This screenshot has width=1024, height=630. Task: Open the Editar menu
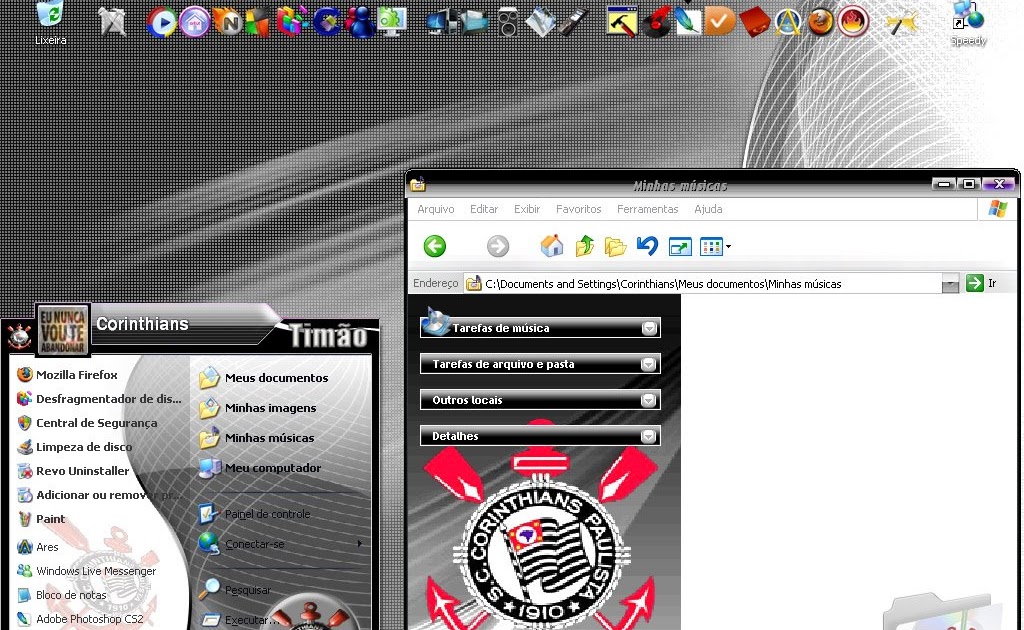[x=484, y=209]
